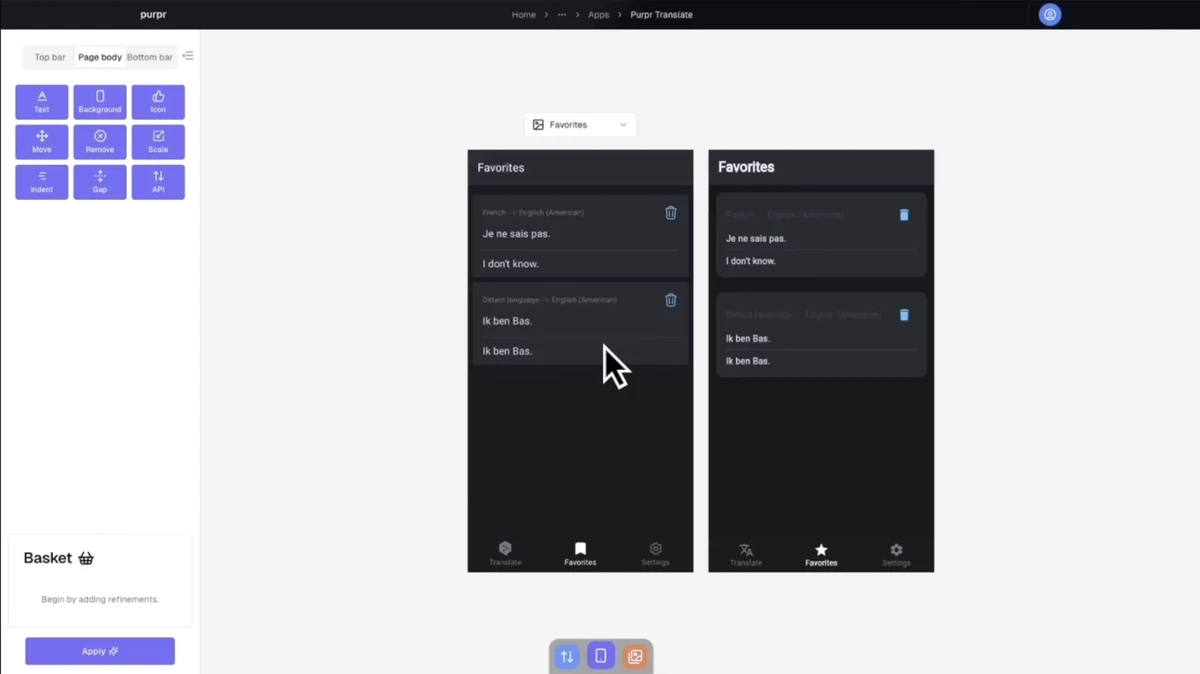Select the Scale refinement tool
The image size is (1200, 674).
[158, 142]
